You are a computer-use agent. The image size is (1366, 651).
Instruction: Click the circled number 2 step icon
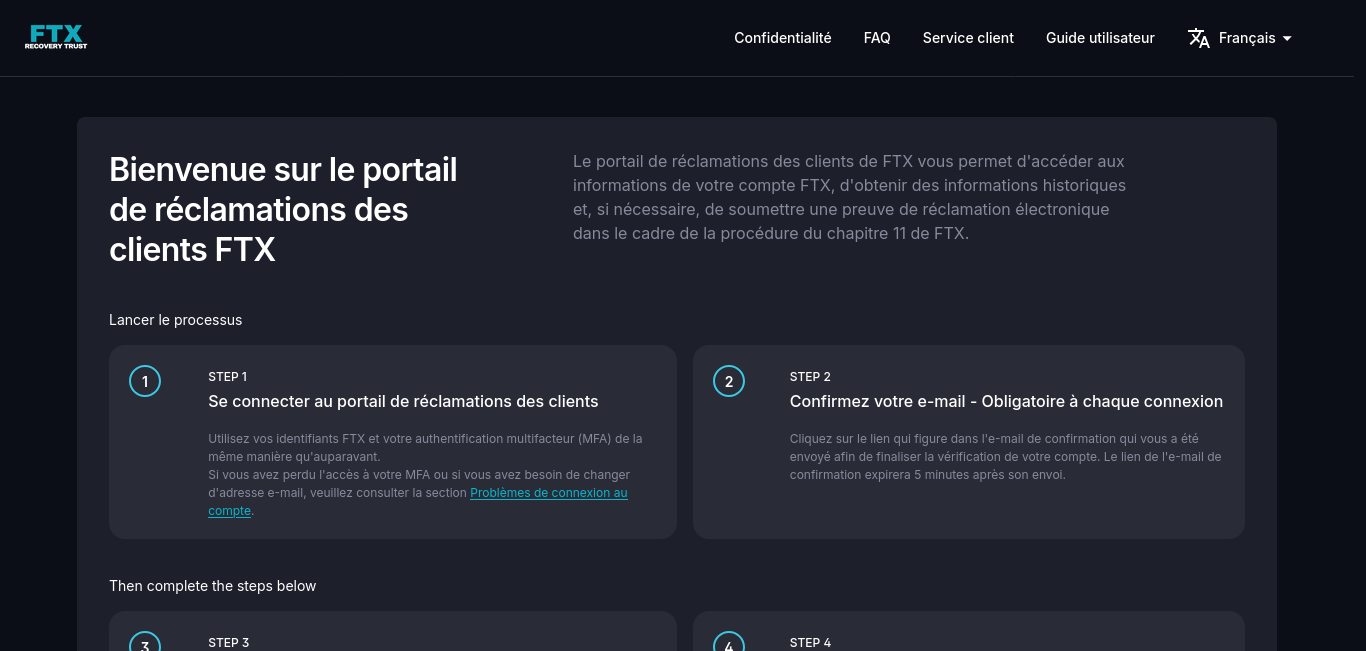coord(729,381)
